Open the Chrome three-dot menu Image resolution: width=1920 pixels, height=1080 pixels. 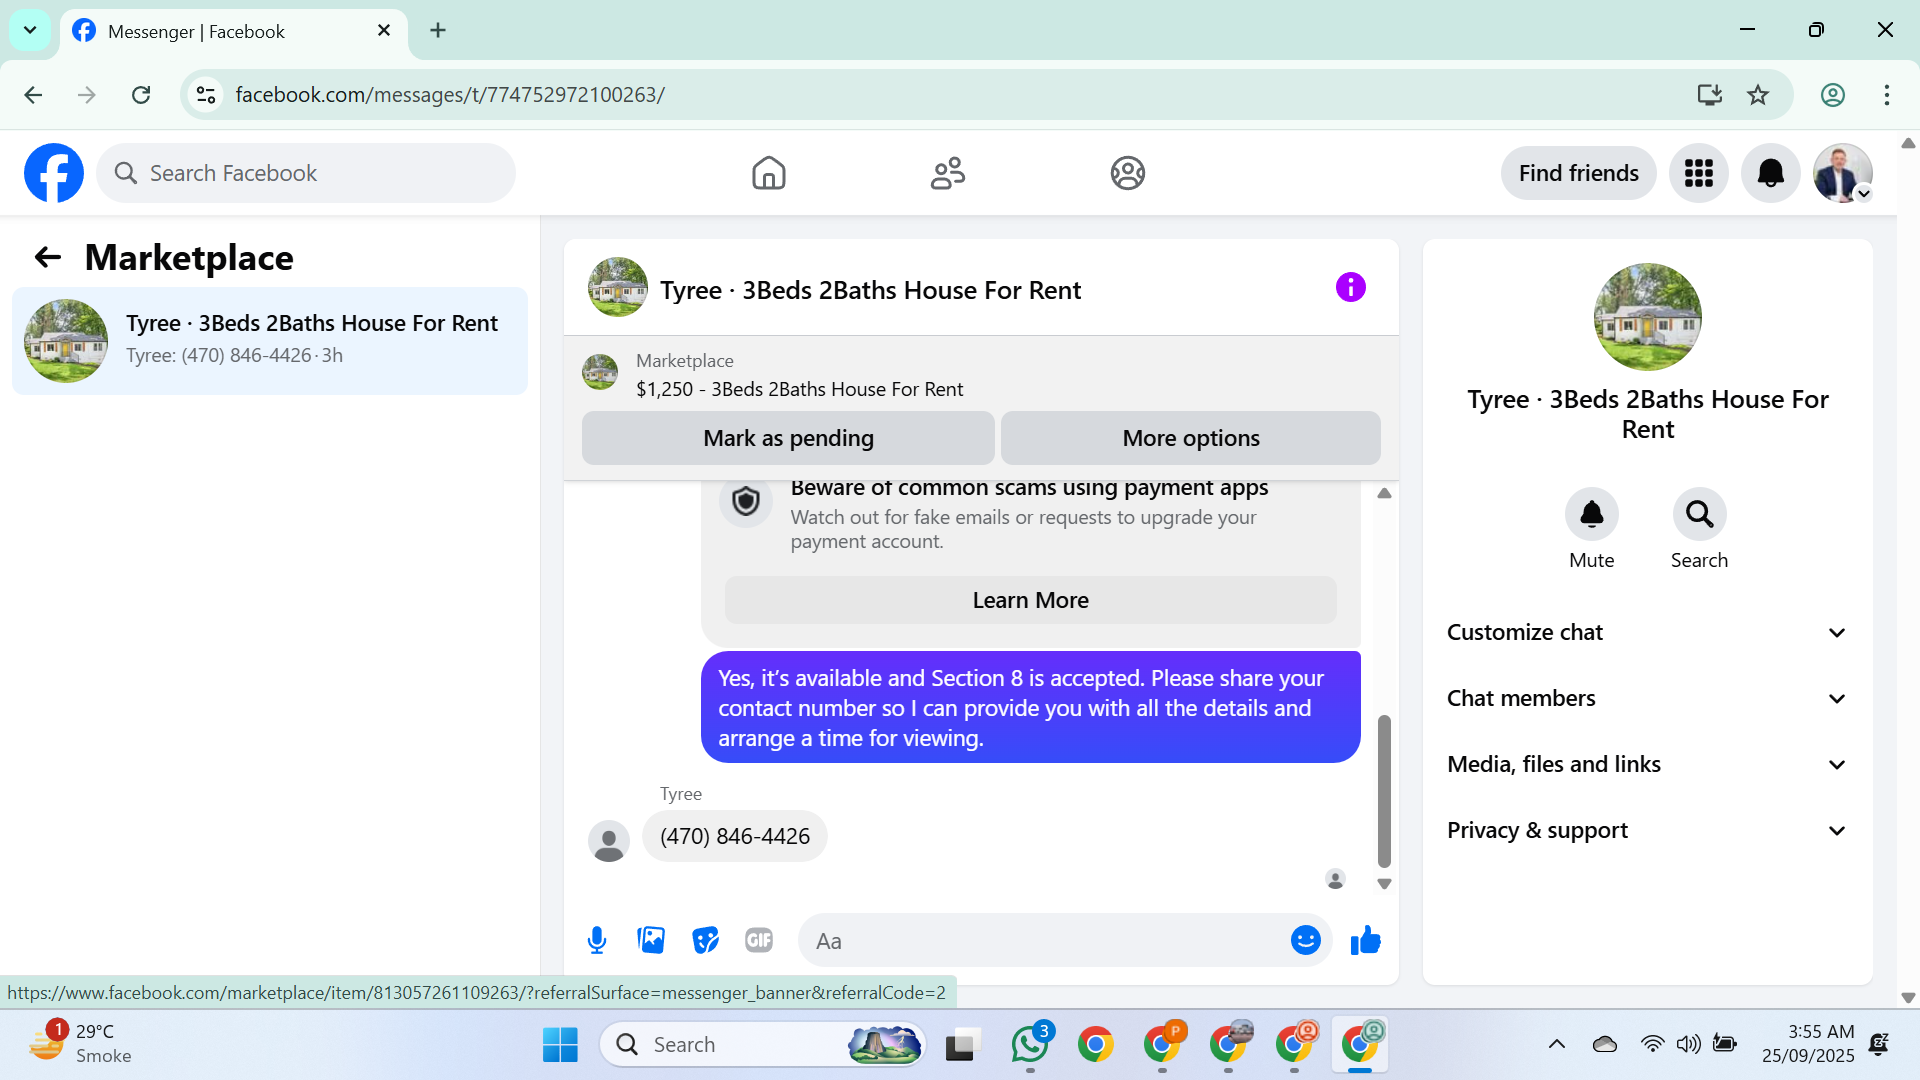[1886, 95]
